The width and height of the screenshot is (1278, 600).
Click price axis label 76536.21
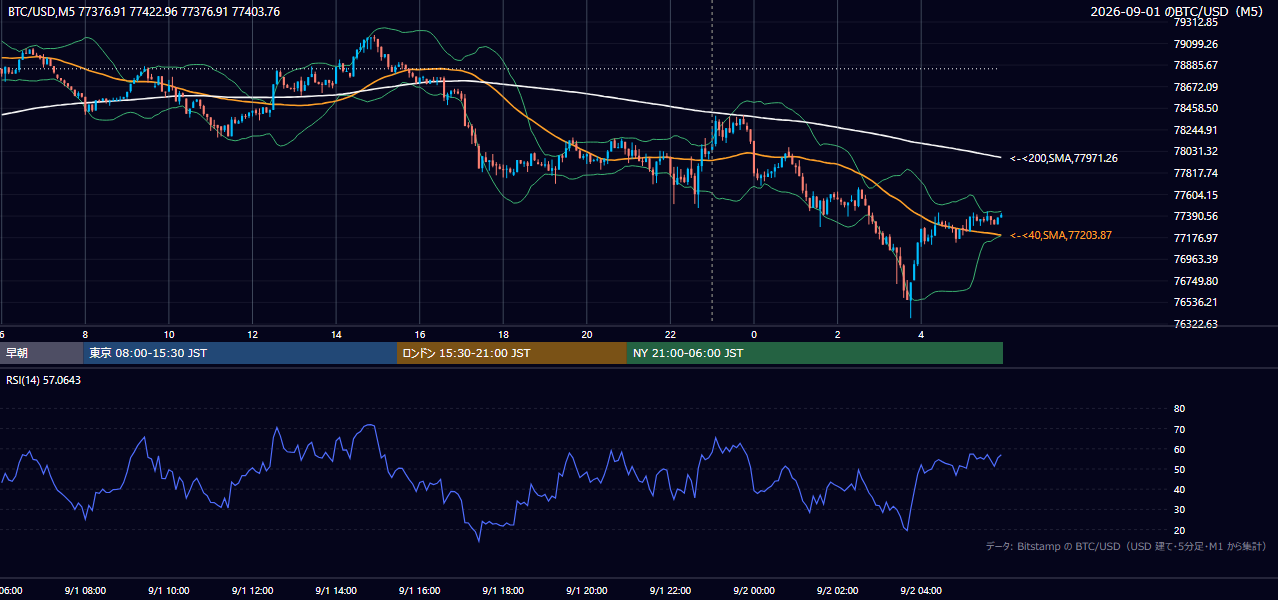[1196, 302]
